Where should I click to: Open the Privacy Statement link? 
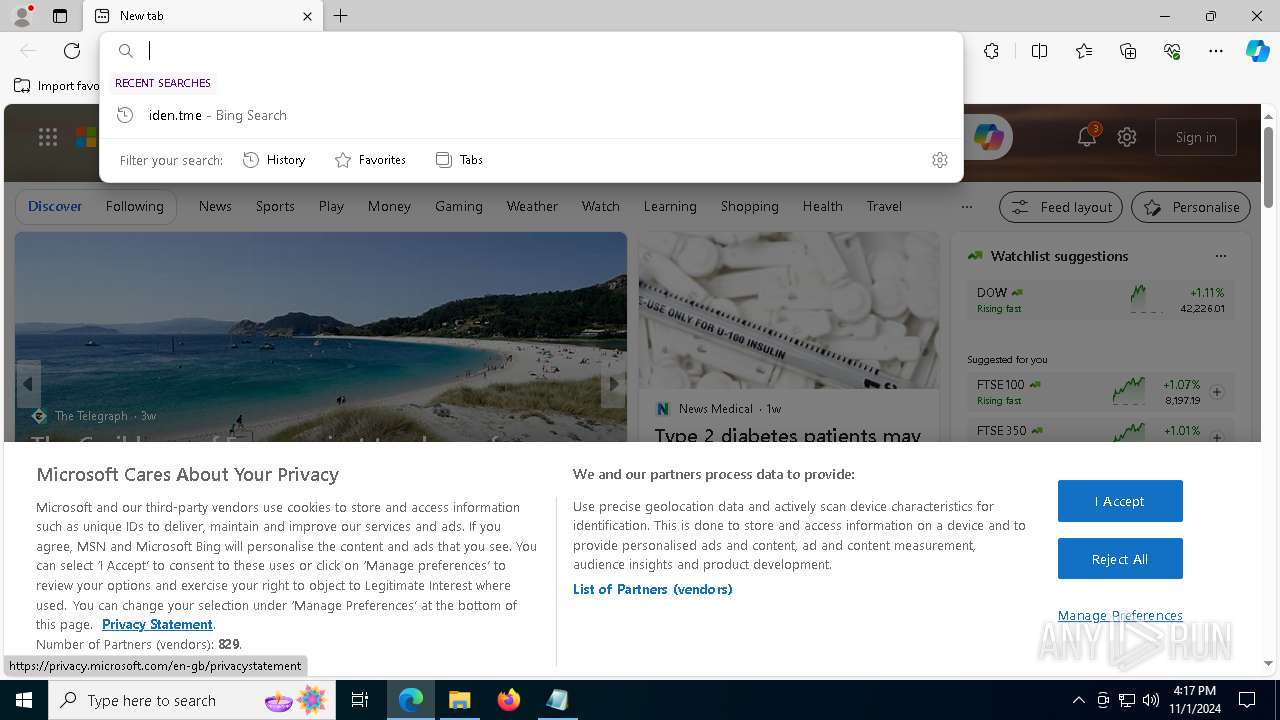(x=157, y=624)
